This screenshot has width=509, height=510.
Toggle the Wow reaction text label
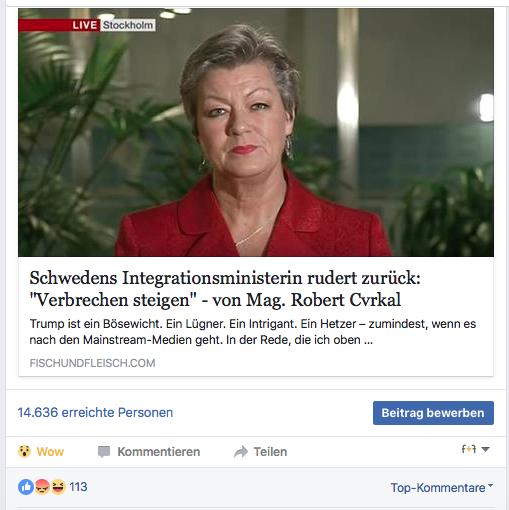click(50, 452)
